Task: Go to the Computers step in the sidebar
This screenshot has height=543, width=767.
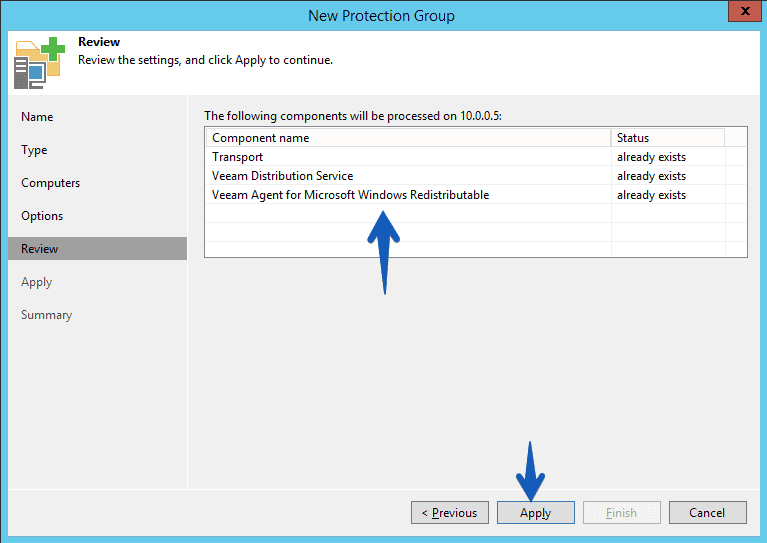Action: click(50, 183)
